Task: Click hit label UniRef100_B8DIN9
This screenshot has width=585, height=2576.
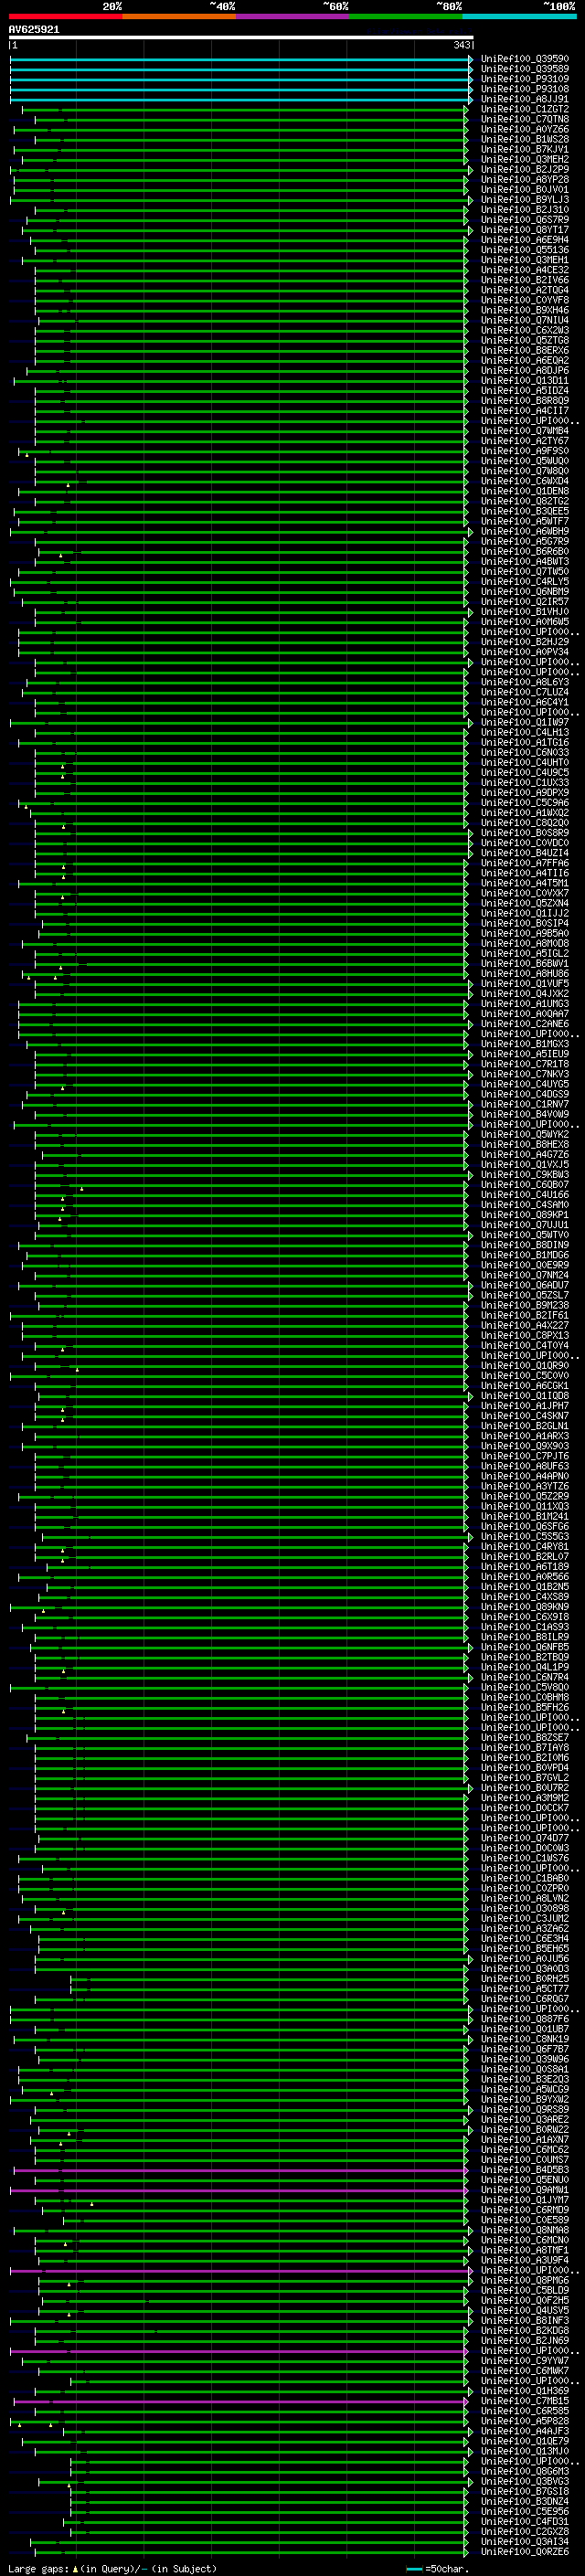Action: [525, 1245]
